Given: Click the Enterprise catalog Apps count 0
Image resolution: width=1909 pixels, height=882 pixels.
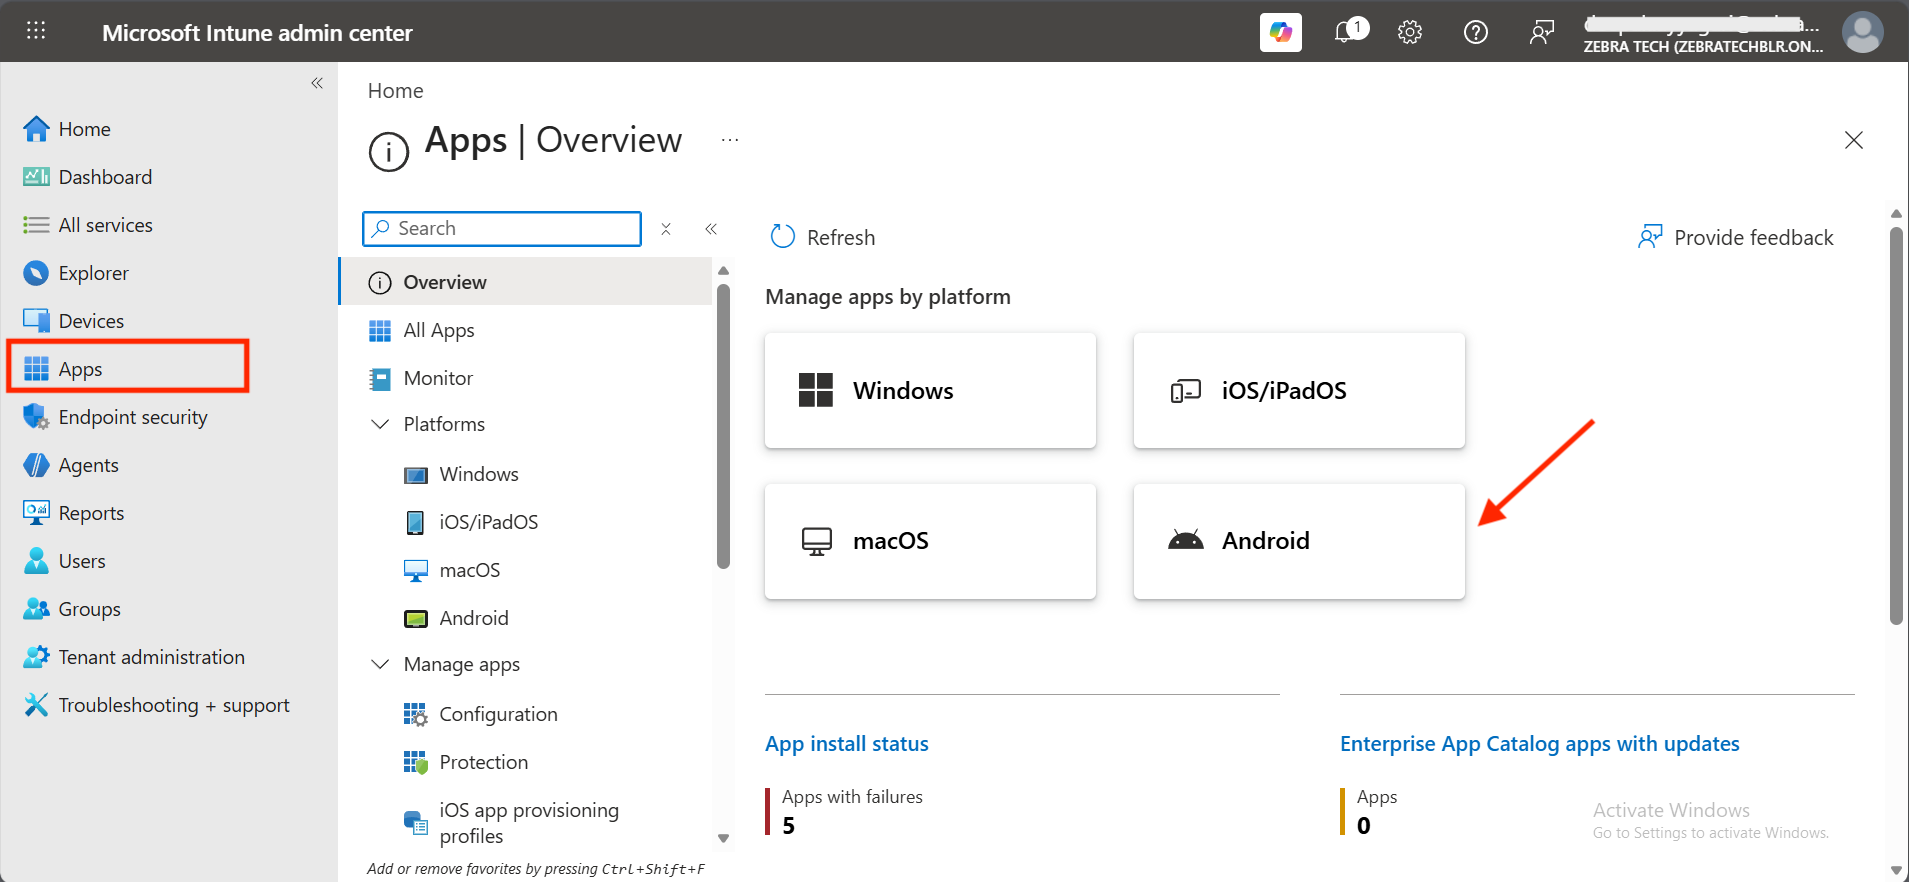Looking at the screenshot, I should point(1364,826).
